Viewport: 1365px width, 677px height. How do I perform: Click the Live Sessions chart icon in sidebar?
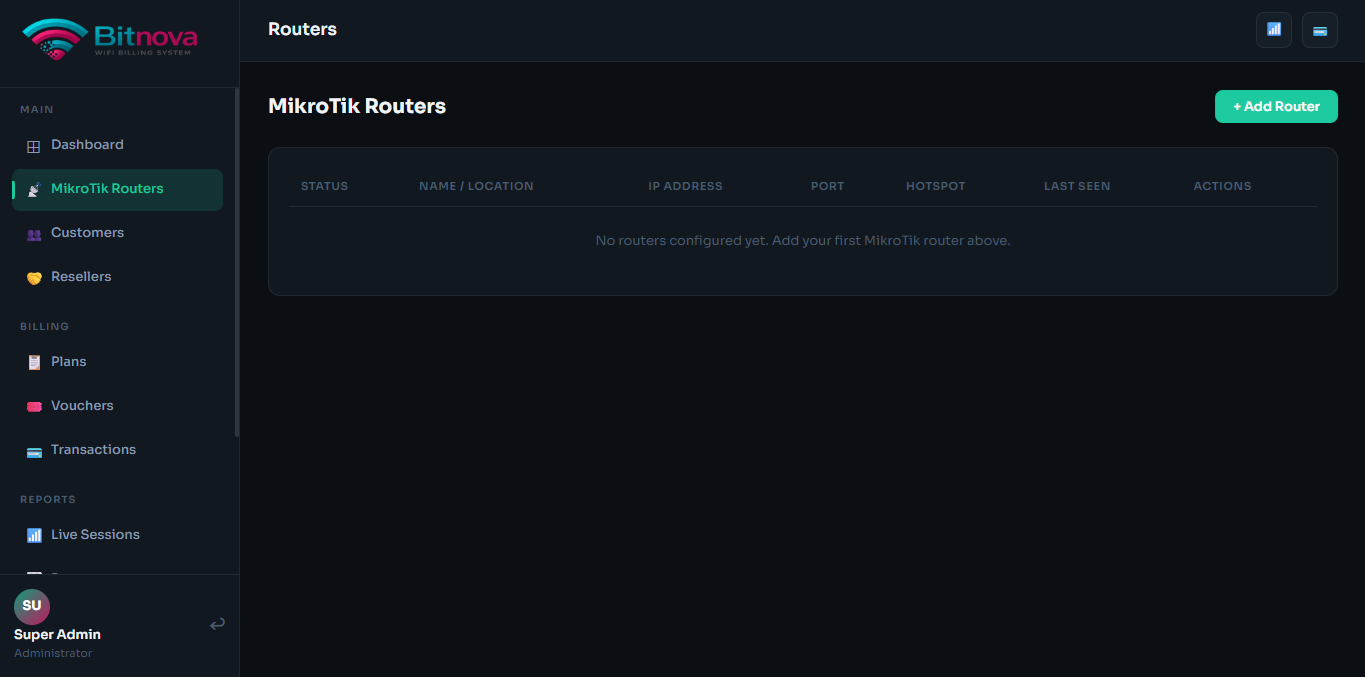tap(33, 536)
